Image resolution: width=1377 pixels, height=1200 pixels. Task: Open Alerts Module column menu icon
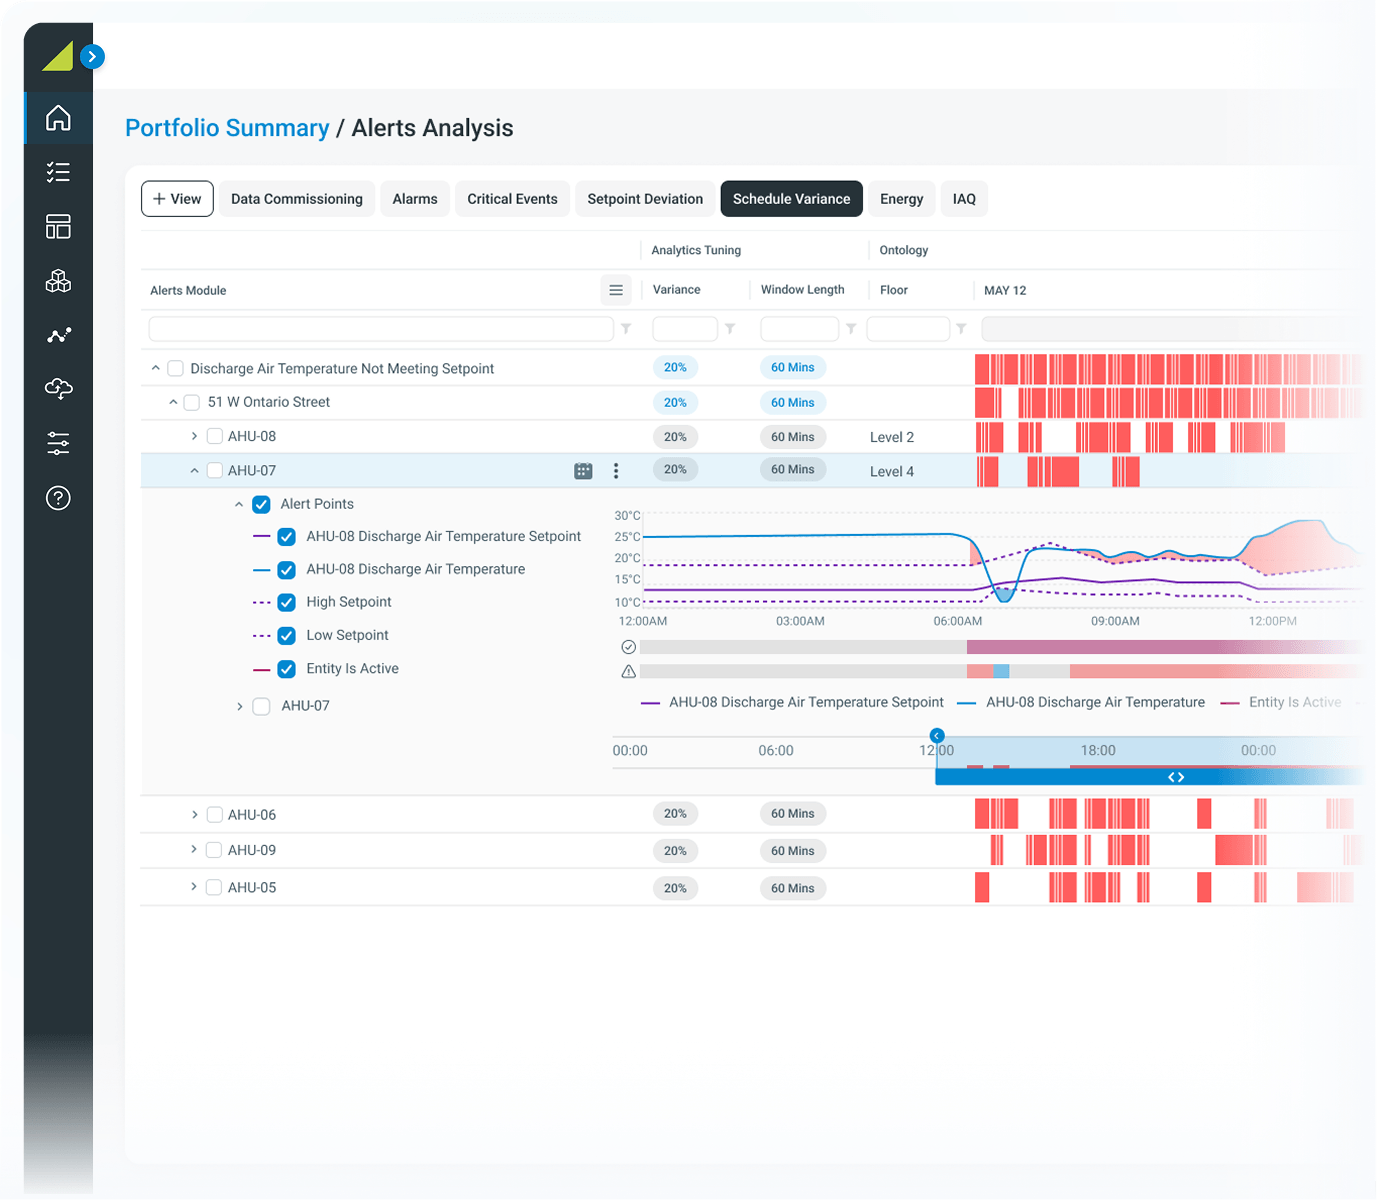pos(616,290)
